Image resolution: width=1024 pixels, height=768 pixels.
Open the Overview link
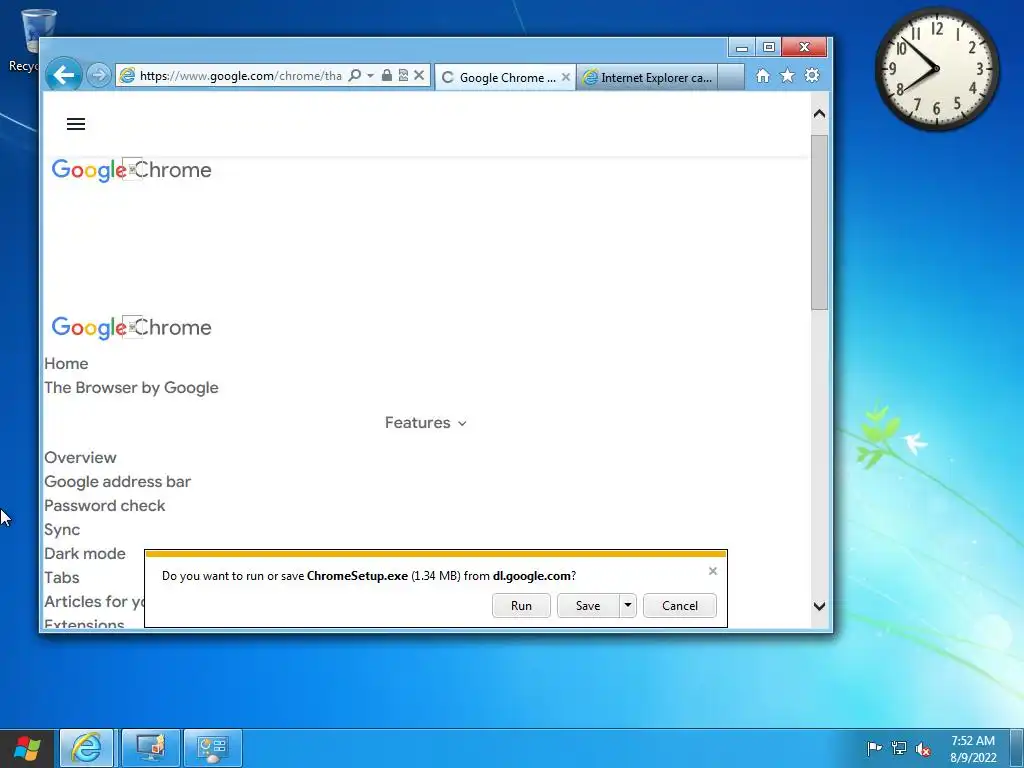point(80,458)
